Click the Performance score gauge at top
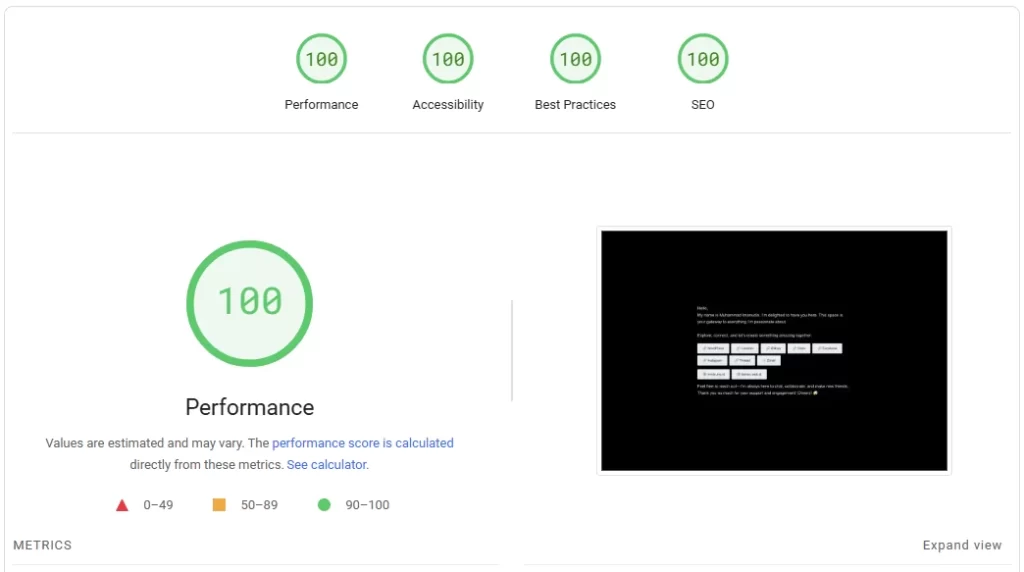Viewport: 1024px width, 572px height. [x=321, y=59]
